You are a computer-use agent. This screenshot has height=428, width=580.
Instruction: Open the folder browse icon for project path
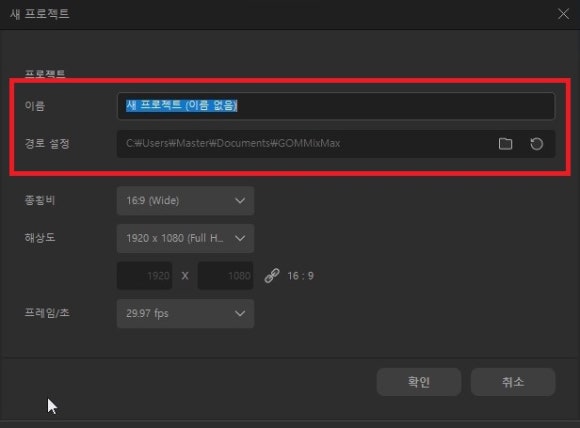(x=505, y=144)
